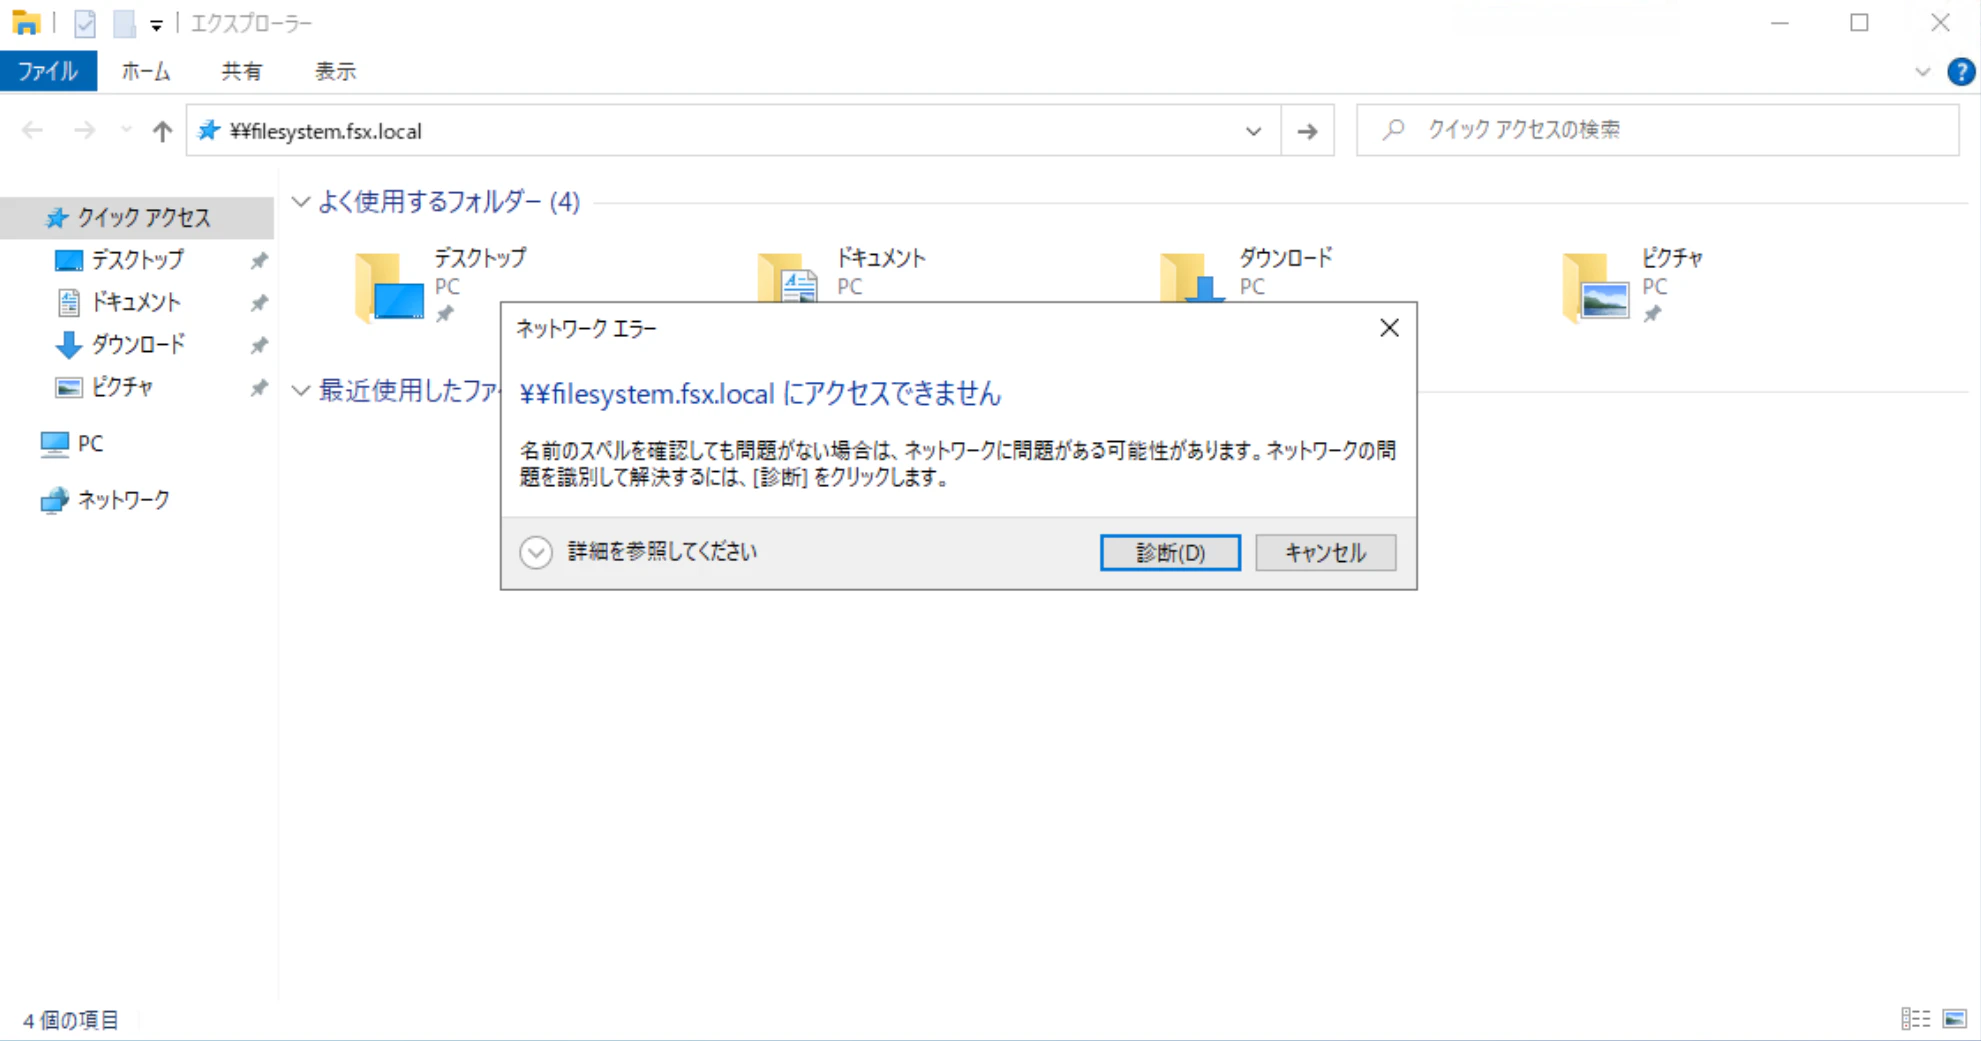Go up one folder level

[x=162, y=131]
